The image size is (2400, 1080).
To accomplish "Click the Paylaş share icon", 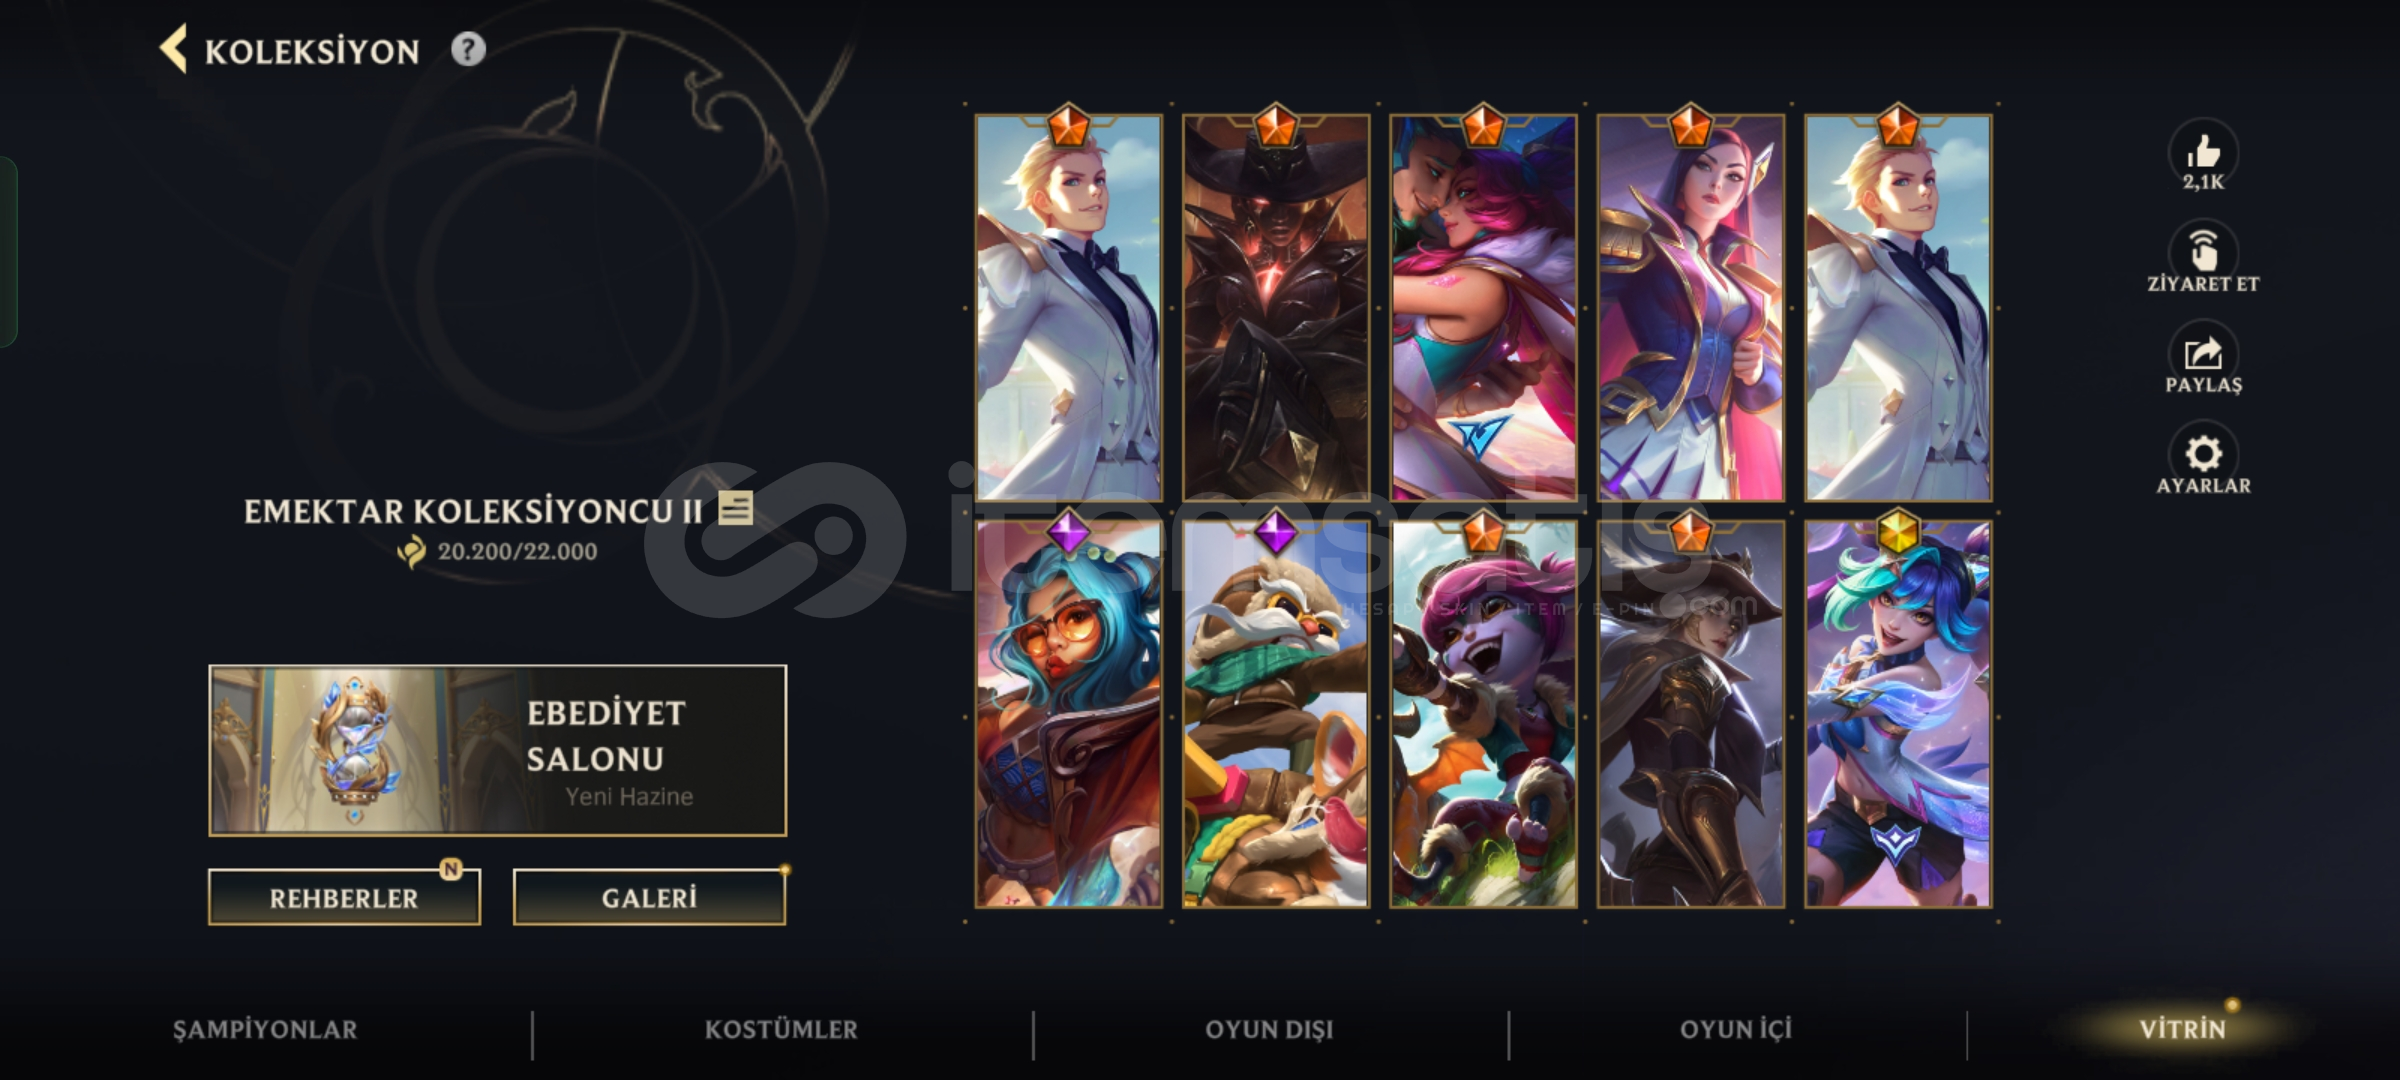I will [2203, 352].
